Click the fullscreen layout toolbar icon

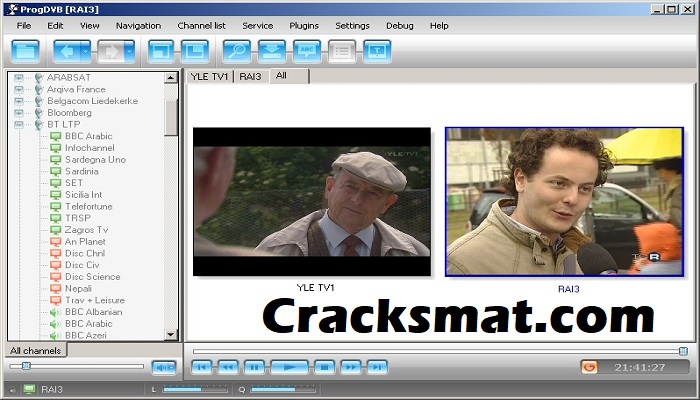tap(195, 51)
